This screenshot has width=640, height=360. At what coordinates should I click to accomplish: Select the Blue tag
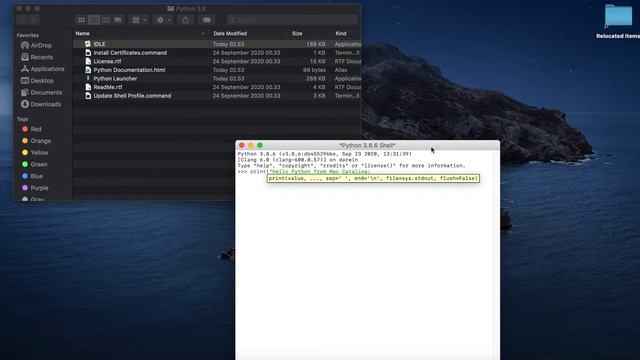pyautogui.click(x=32, y=176)
